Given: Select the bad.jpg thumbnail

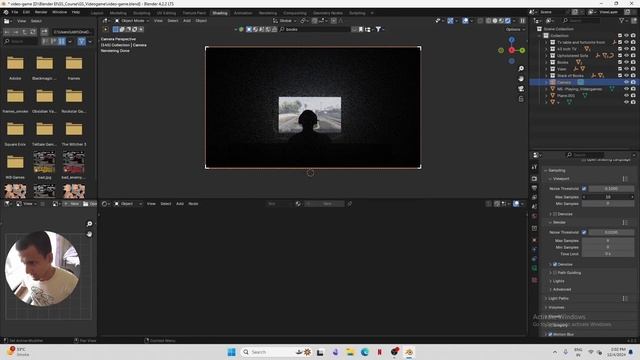Looking at the screenshot, I should pos(44,165).
